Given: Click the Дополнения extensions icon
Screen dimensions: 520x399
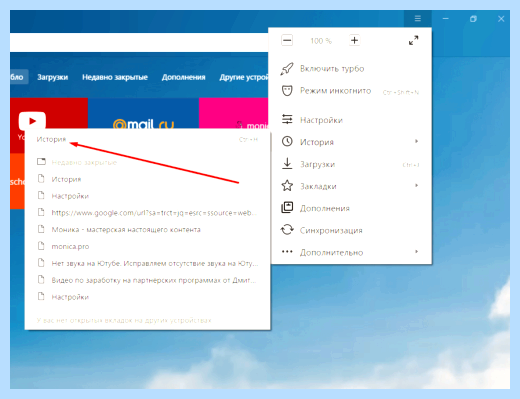Looking at the screenshot, I should coord(287,208).
